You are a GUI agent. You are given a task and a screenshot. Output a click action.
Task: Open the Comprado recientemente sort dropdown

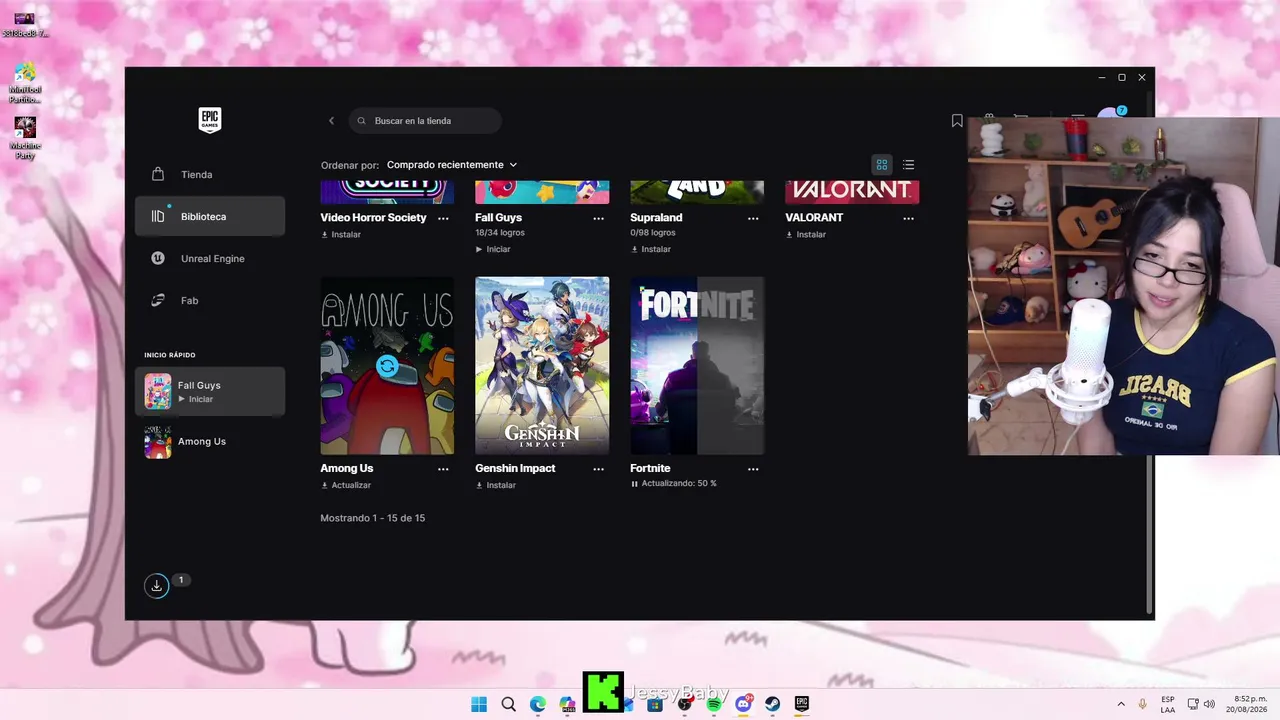(x=452, y=165)
